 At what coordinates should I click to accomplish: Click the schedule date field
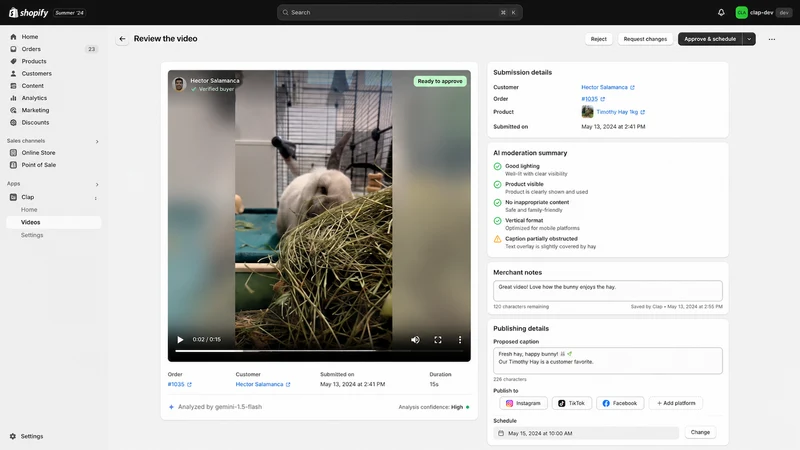coord(586,433)
